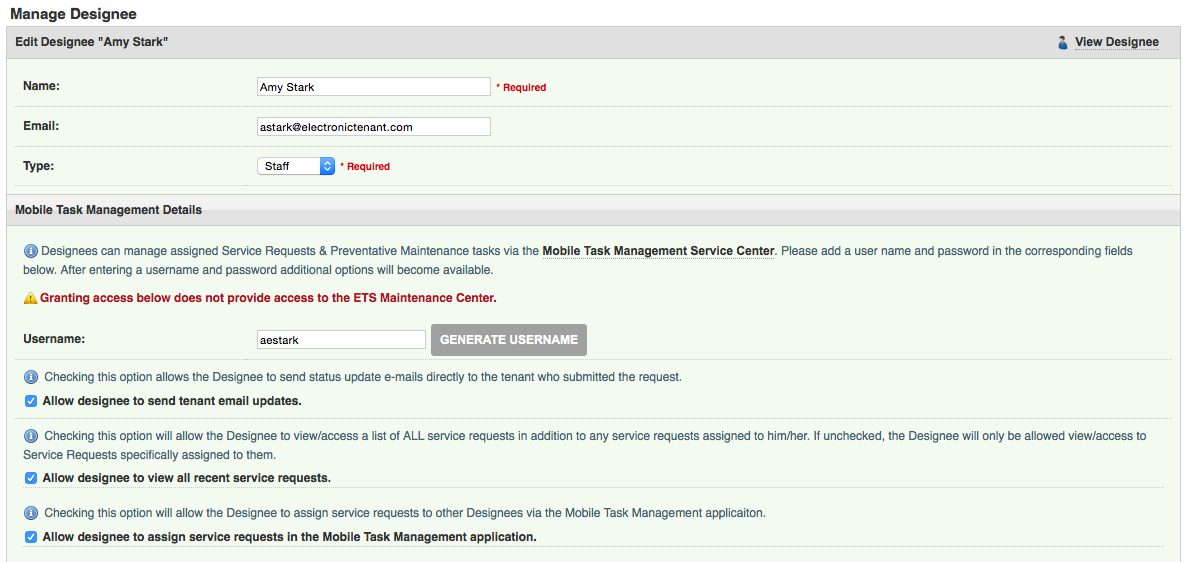
Task: Click the Edit Designee "Amy Stark" header bar
Action: click(92, 42)
